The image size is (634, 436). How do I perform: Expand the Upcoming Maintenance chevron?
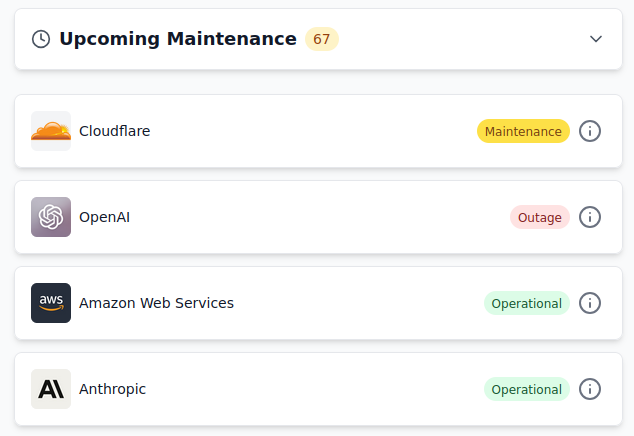(x=596, y=39)
